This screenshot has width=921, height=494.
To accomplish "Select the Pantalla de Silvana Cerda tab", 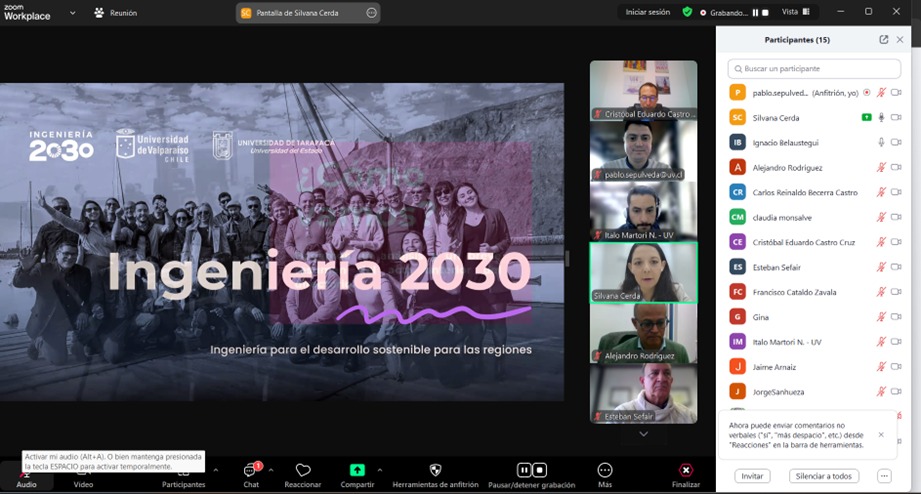I will [x=308, y=13].
